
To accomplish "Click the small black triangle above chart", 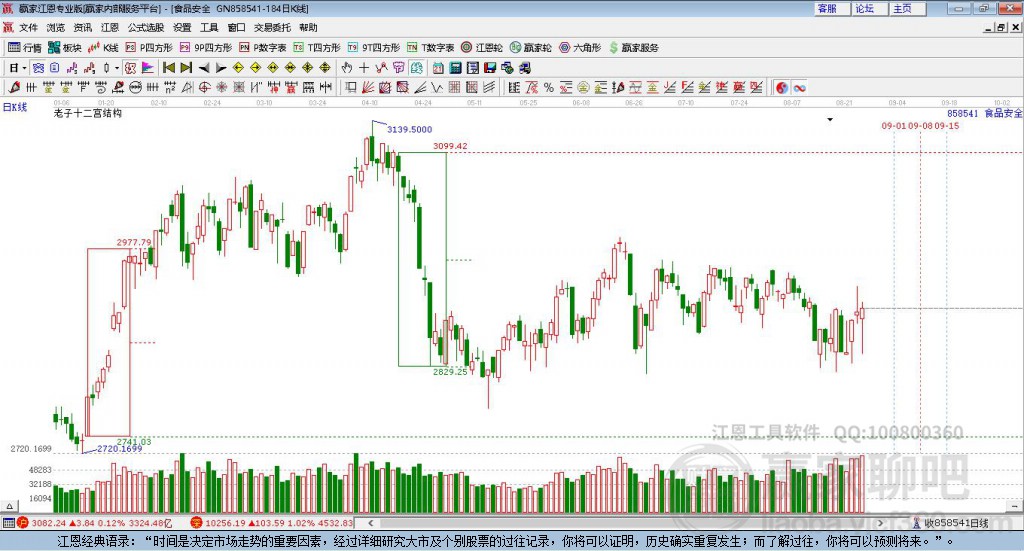I will tap(830, 119).
